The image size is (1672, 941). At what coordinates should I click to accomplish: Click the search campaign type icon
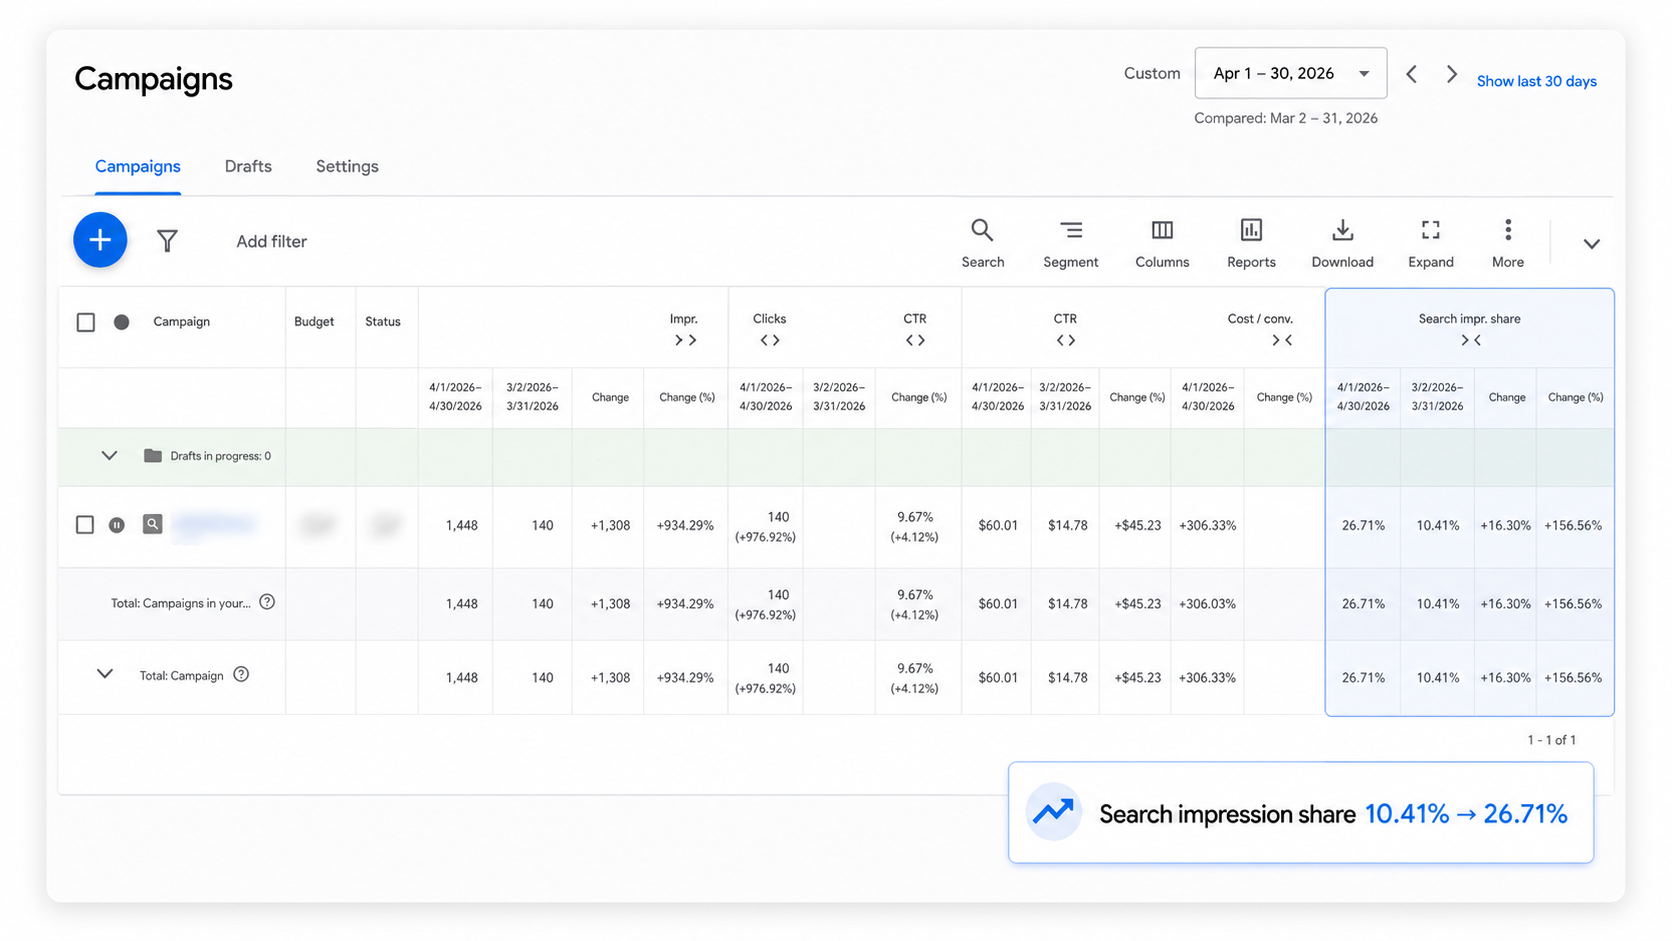152,524
